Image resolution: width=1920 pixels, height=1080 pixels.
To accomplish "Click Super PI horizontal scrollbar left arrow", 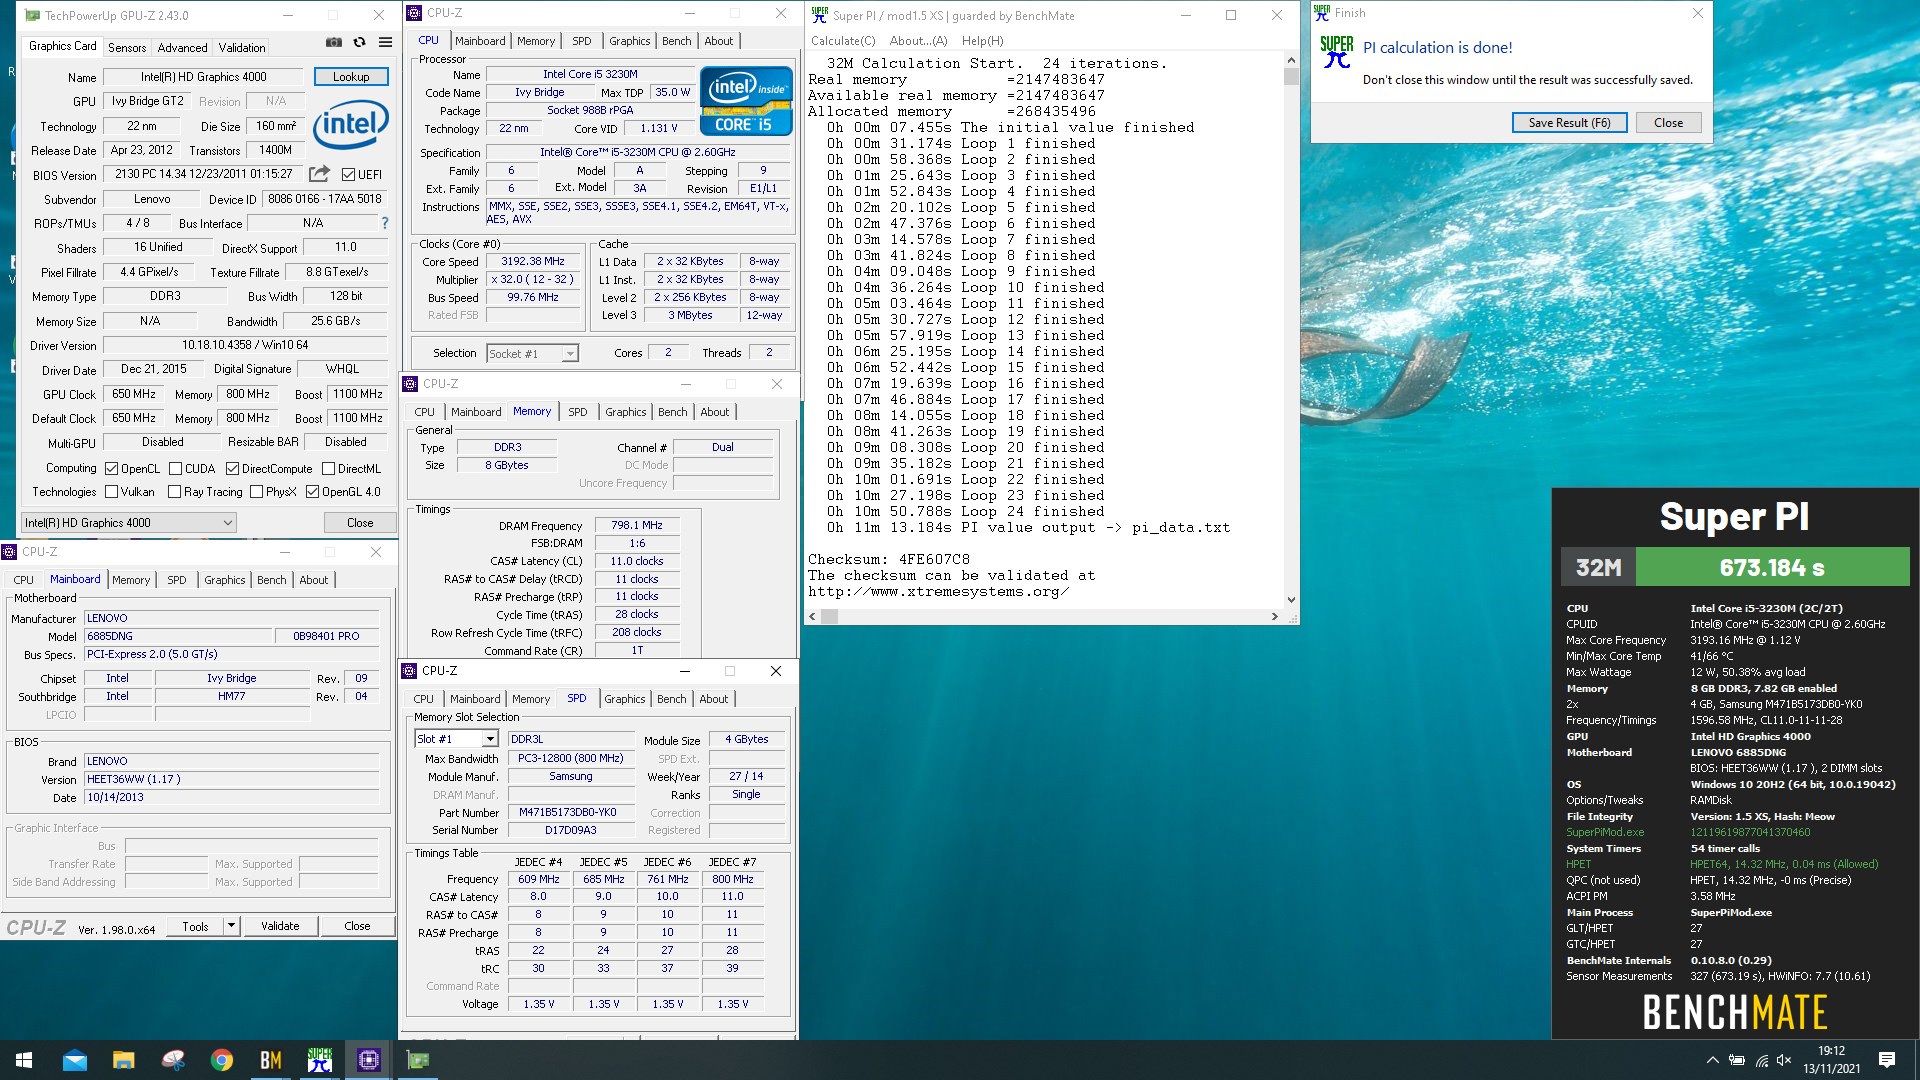I will pos(813,616).
